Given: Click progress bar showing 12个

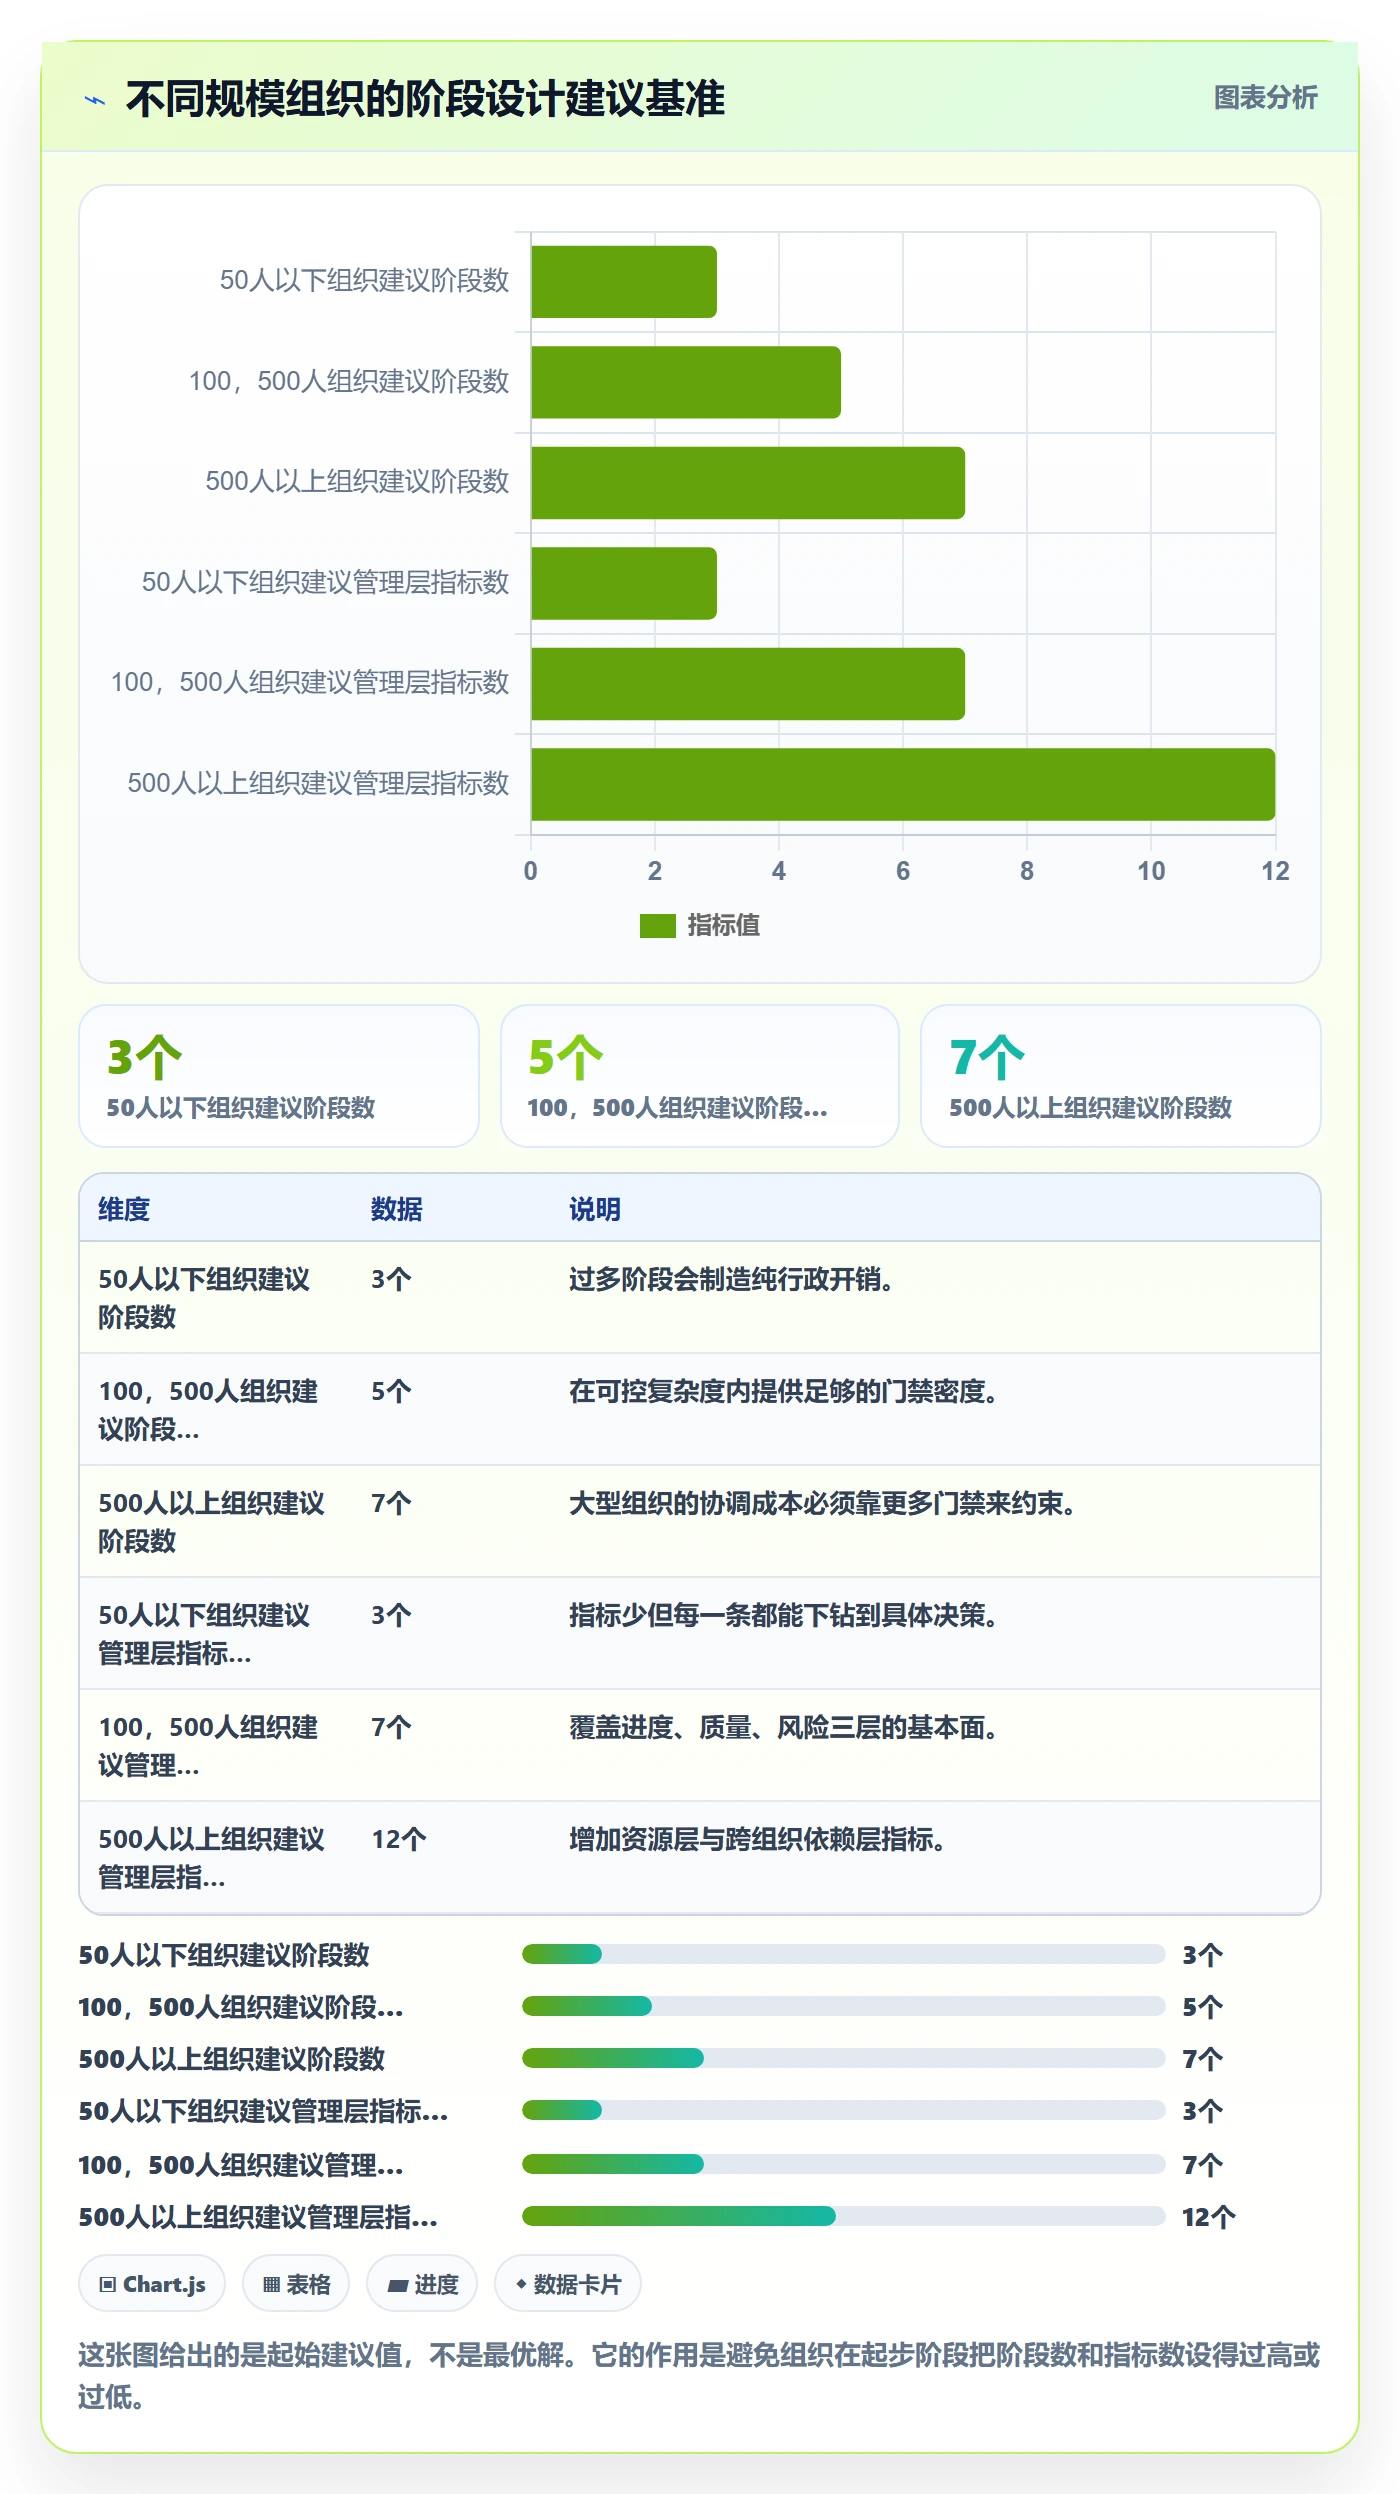Looking at the screenshot, I should coord(843,2216).
